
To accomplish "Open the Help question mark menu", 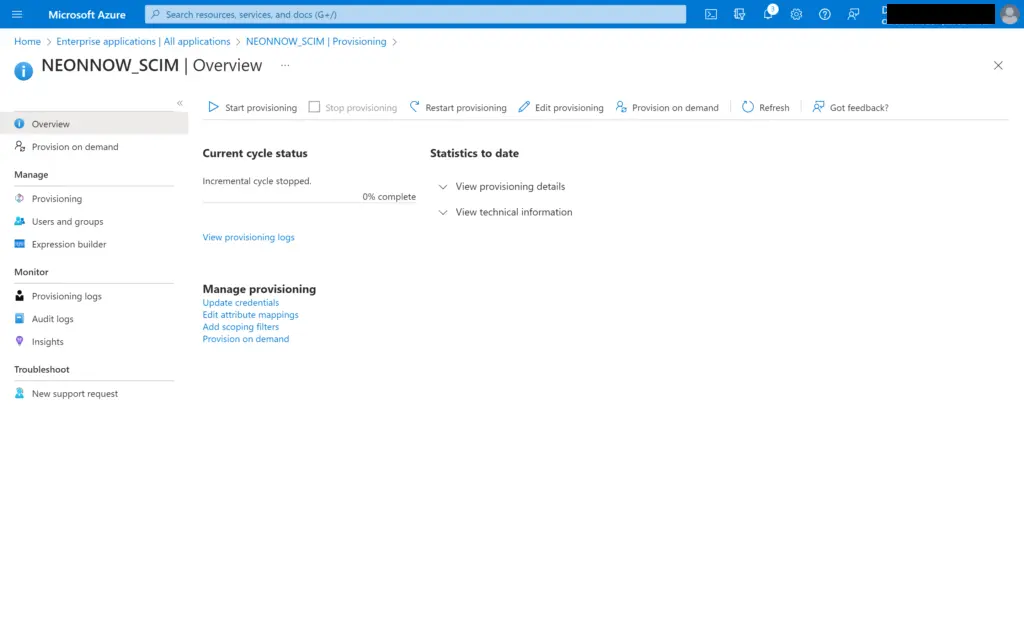I will pos(824,14).
